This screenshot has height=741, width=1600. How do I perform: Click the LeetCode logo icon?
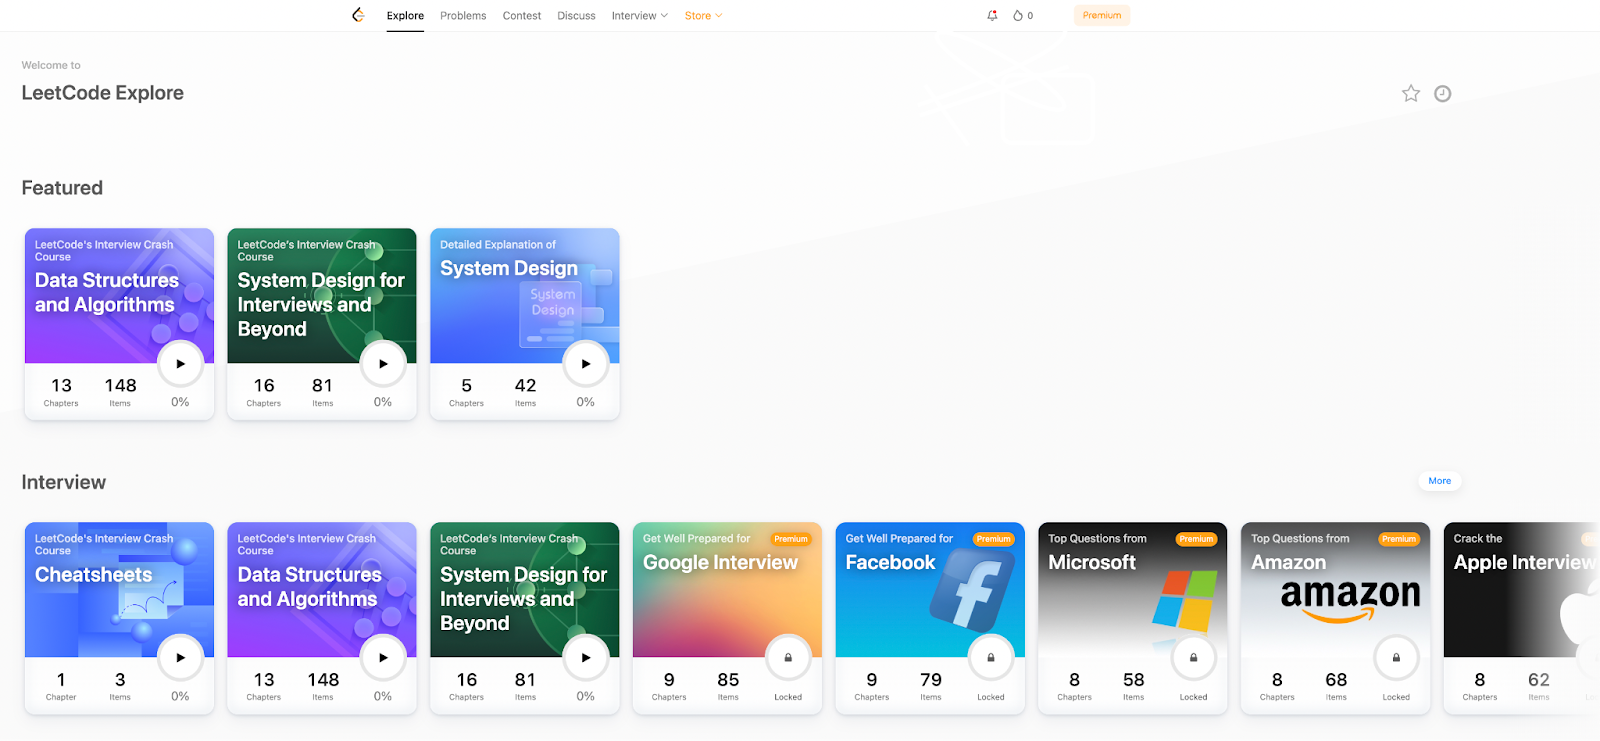358,15
